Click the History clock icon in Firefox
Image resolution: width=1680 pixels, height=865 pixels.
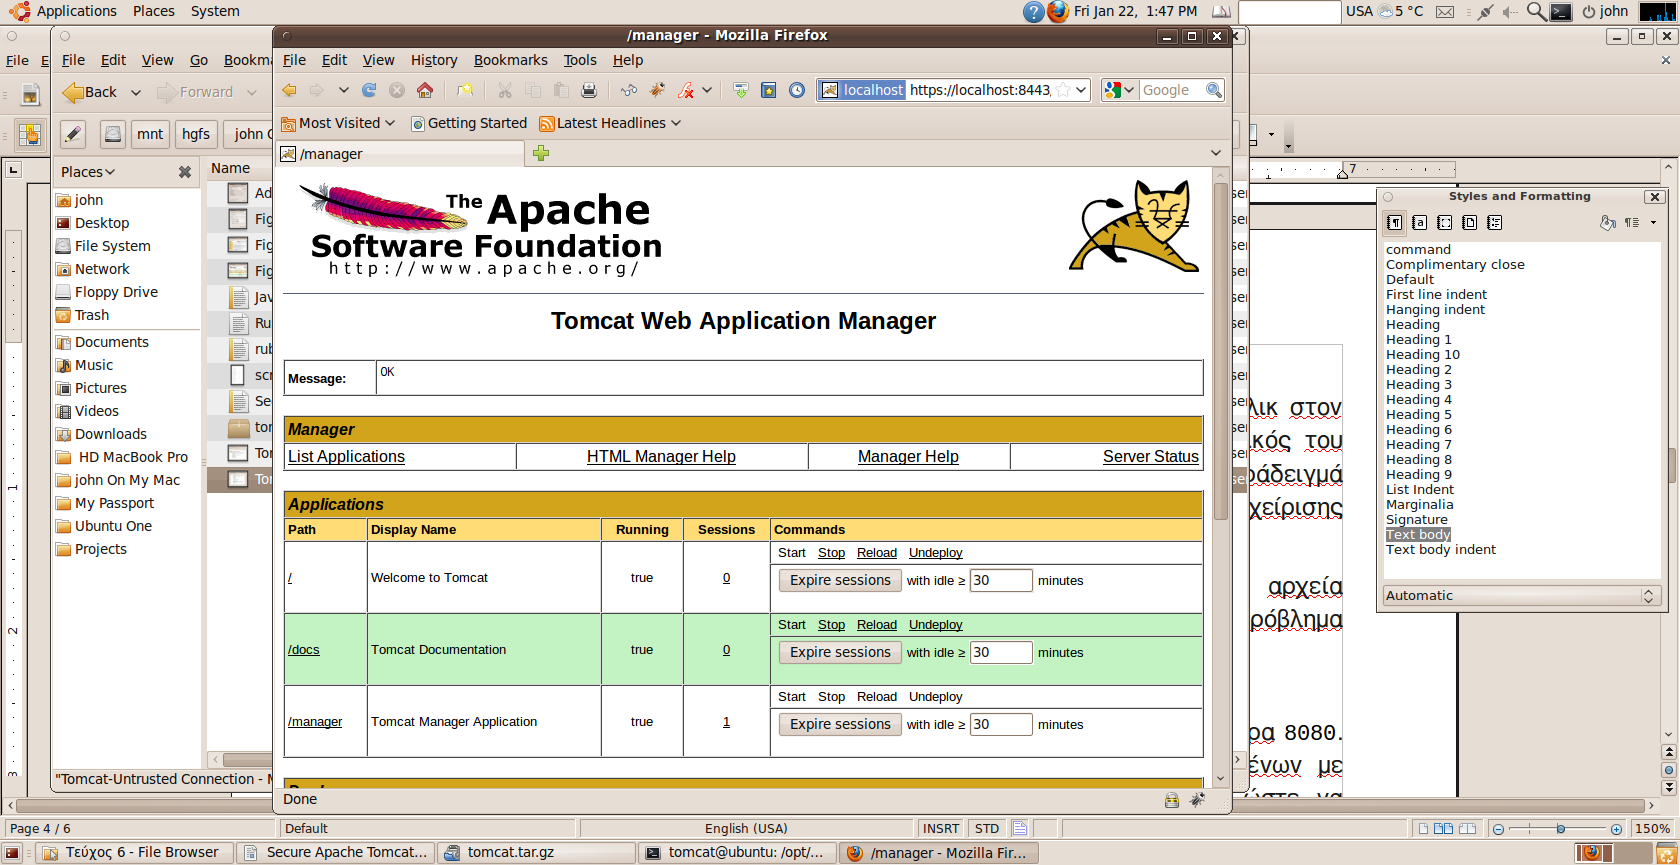(797, 90)
